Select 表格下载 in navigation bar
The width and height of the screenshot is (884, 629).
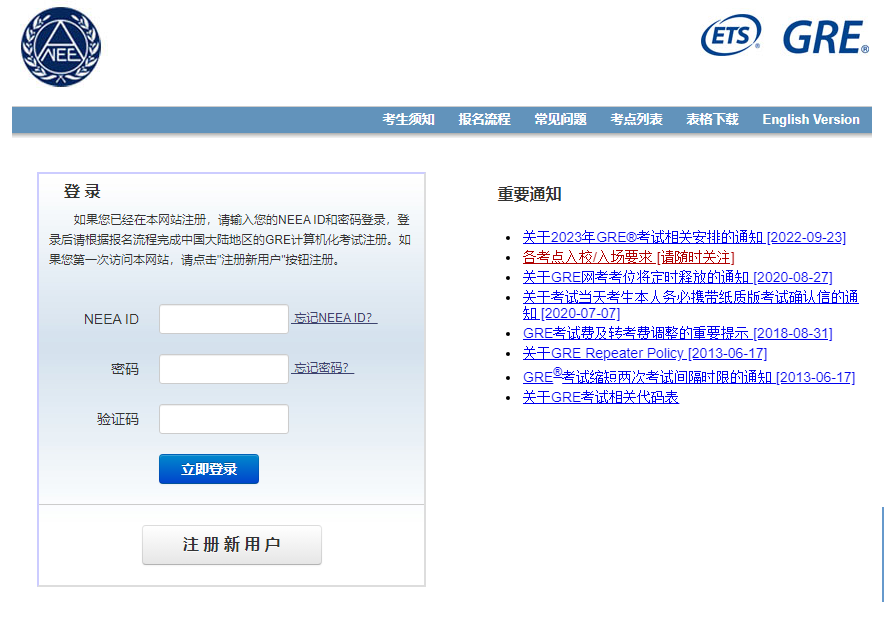pos(712,119)
